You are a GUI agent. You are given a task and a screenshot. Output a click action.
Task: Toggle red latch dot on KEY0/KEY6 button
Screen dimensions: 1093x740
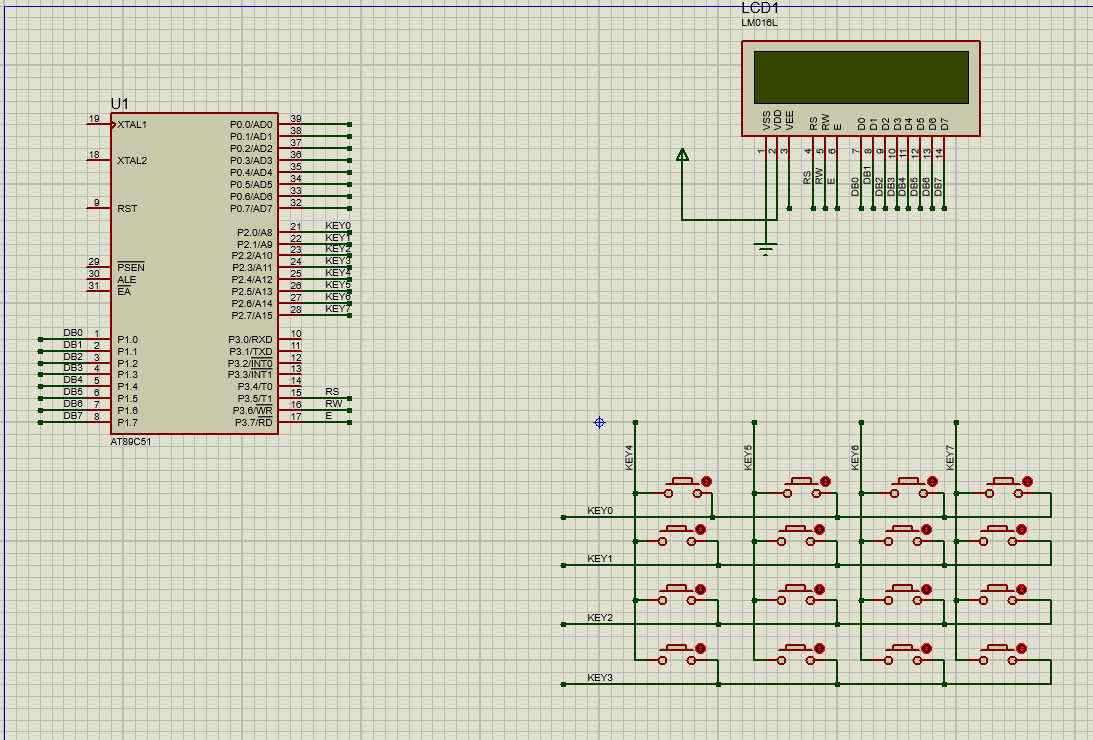click(933, 481)
